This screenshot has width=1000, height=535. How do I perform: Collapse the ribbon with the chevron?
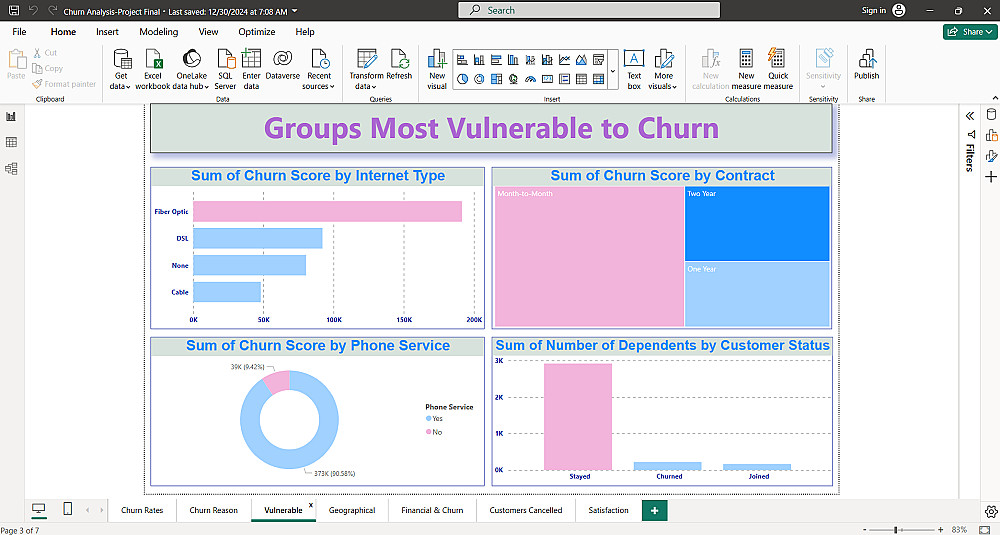(x=995, y=98)
